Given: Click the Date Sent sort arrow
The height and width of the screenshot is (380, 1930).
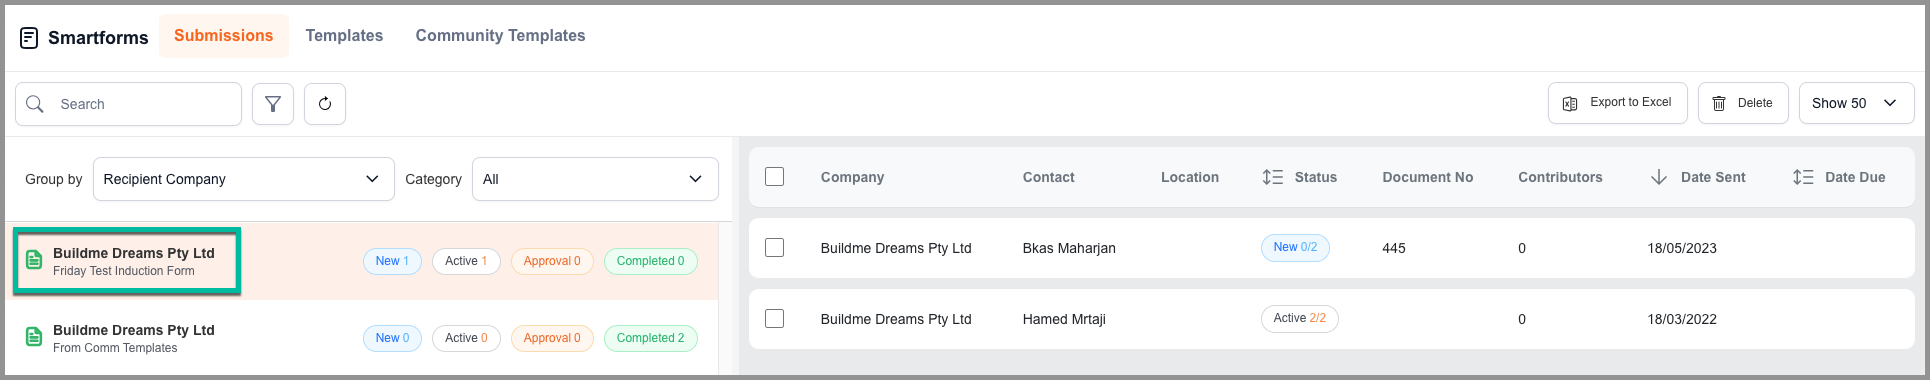Looking at the screenshot, I should click(1659, 177).
